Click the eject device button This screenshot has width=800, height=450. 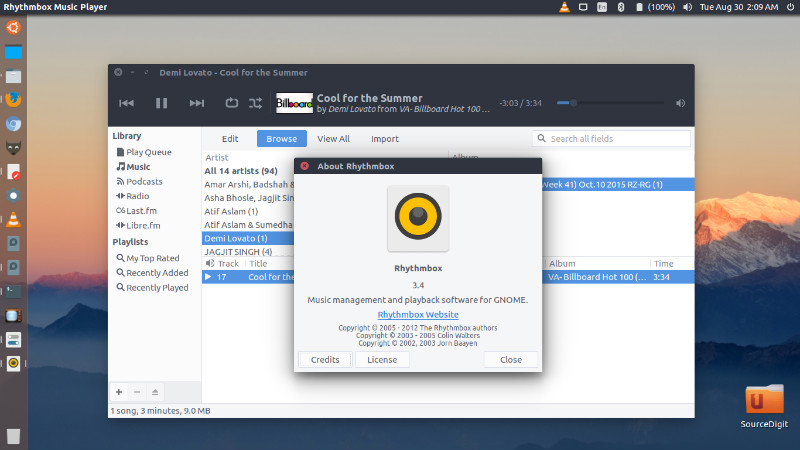(x=155, y=392)
